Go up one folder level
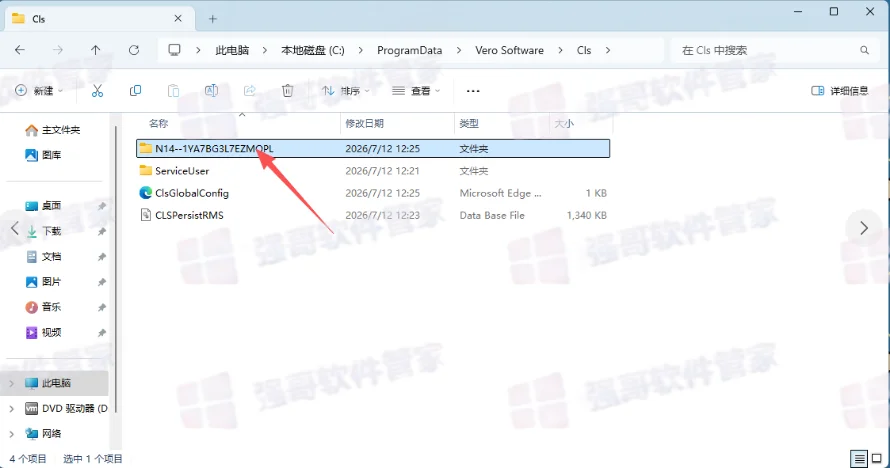Screen dimensions: 890x468 click(x=95, y=50)
